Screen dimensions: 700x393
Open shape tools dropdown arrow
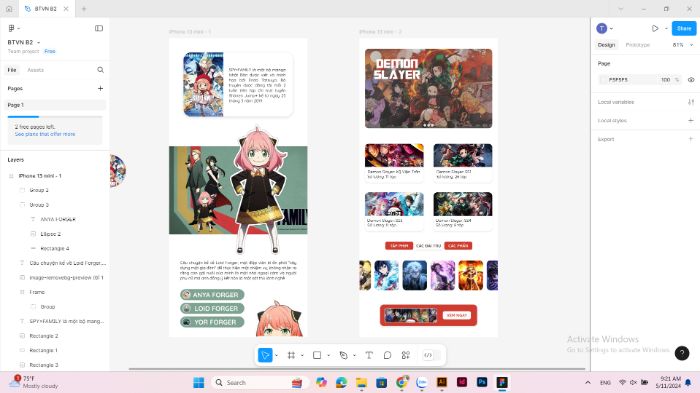329,355
